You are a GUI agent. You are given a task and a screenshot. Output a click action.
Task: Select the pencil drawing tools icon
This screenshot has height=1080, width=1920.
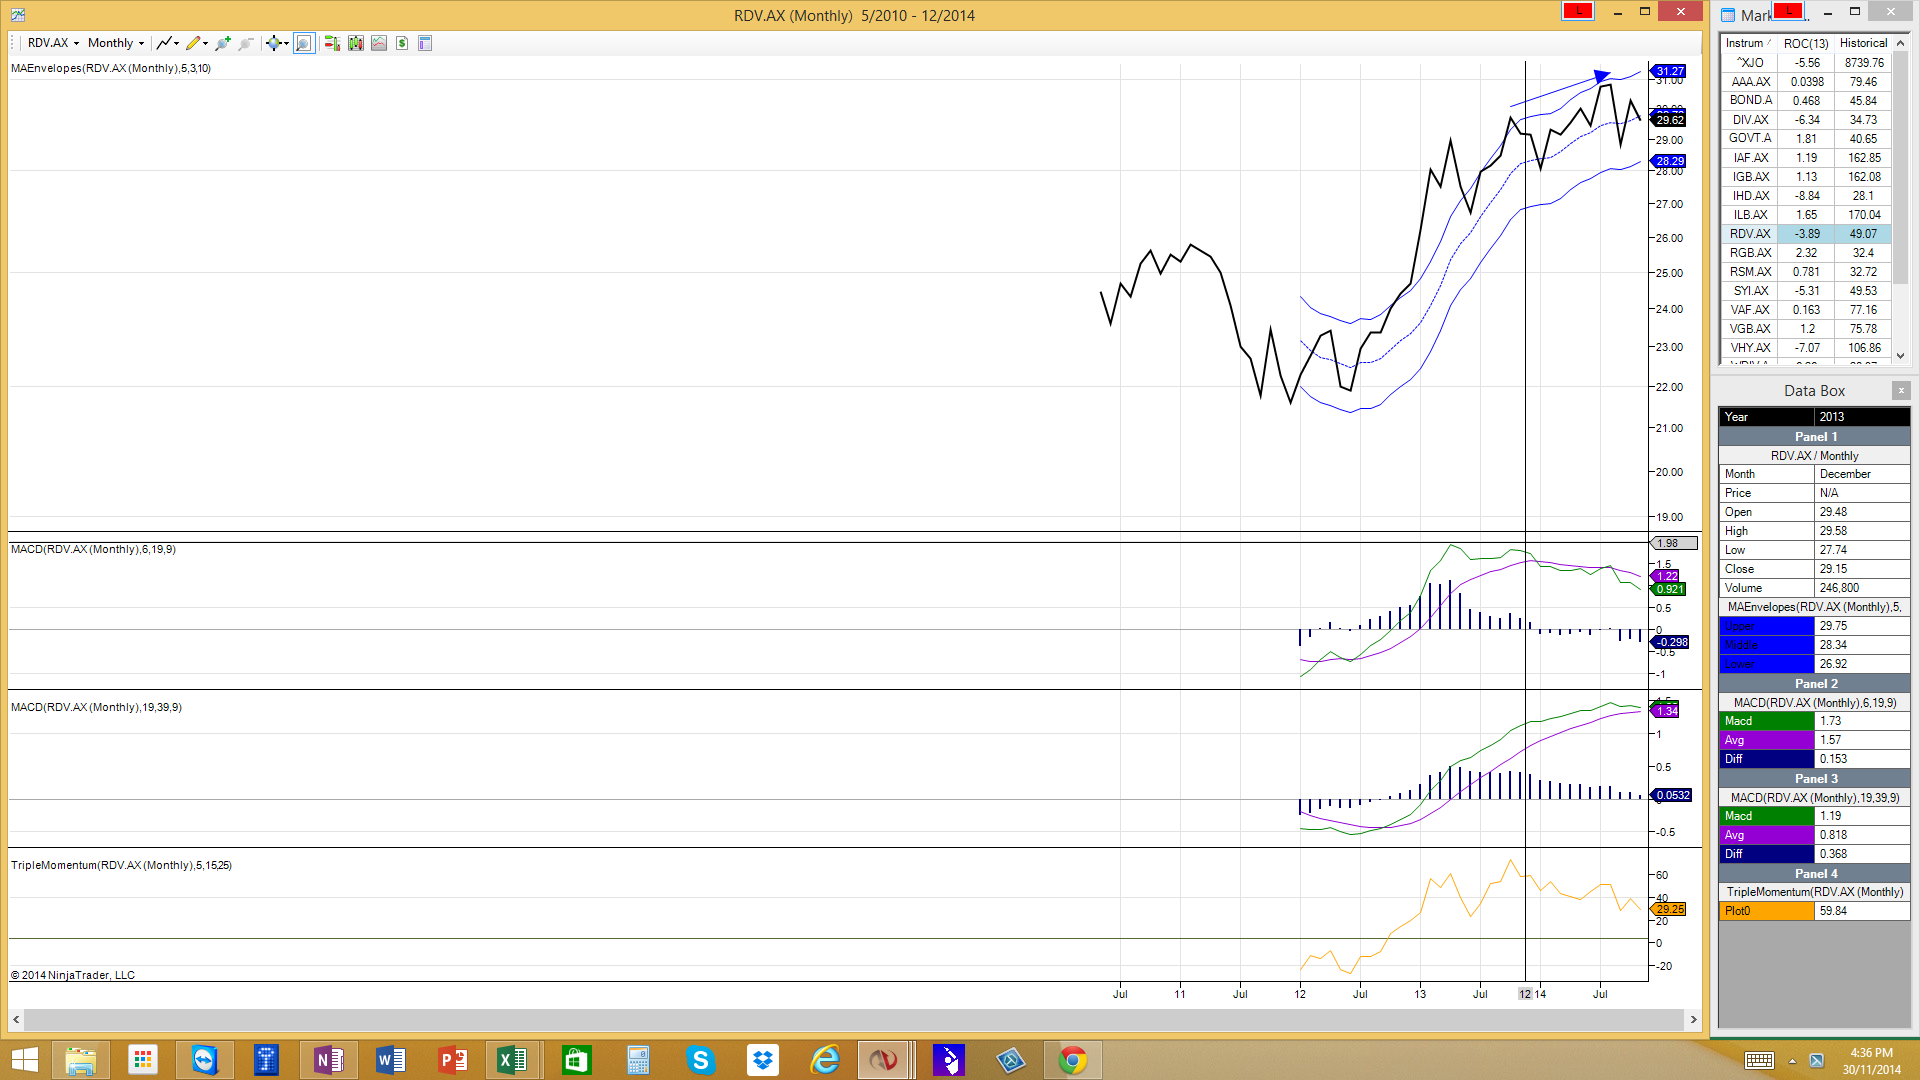(194, 43)
